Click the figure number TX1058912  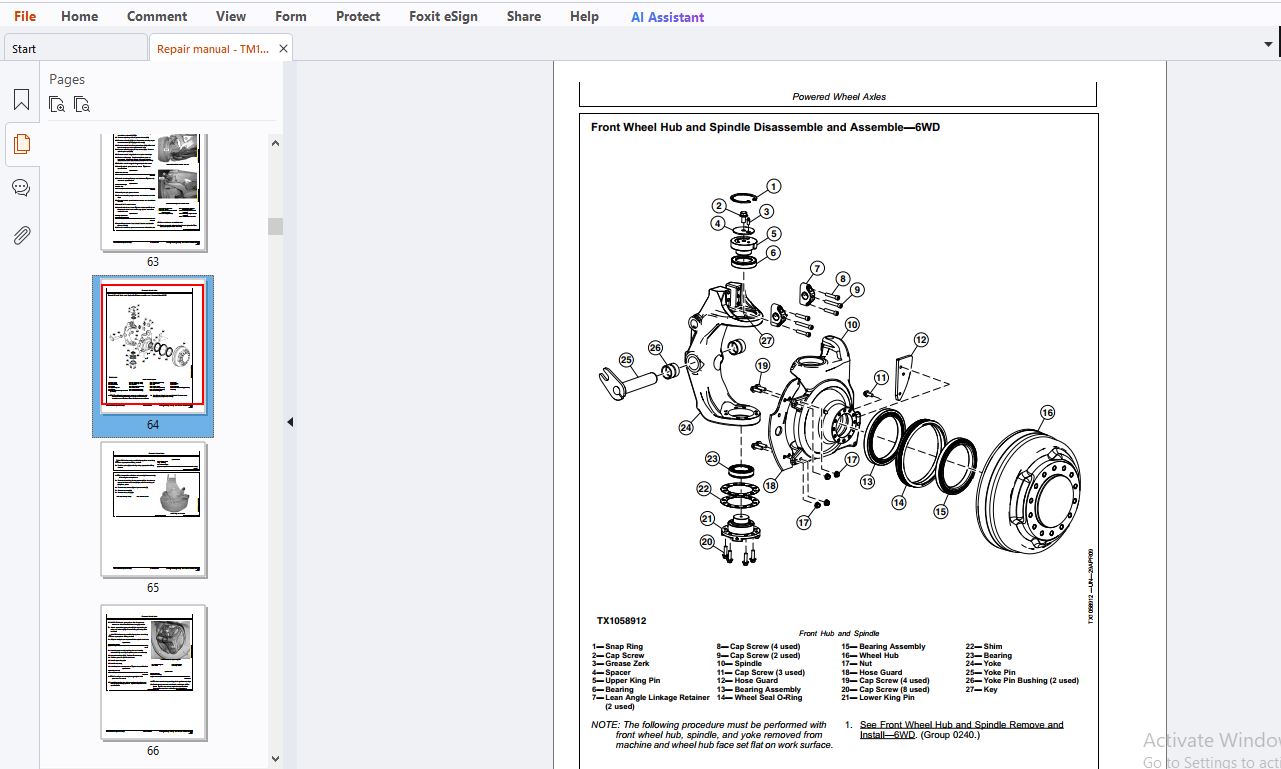click(621, 621)
